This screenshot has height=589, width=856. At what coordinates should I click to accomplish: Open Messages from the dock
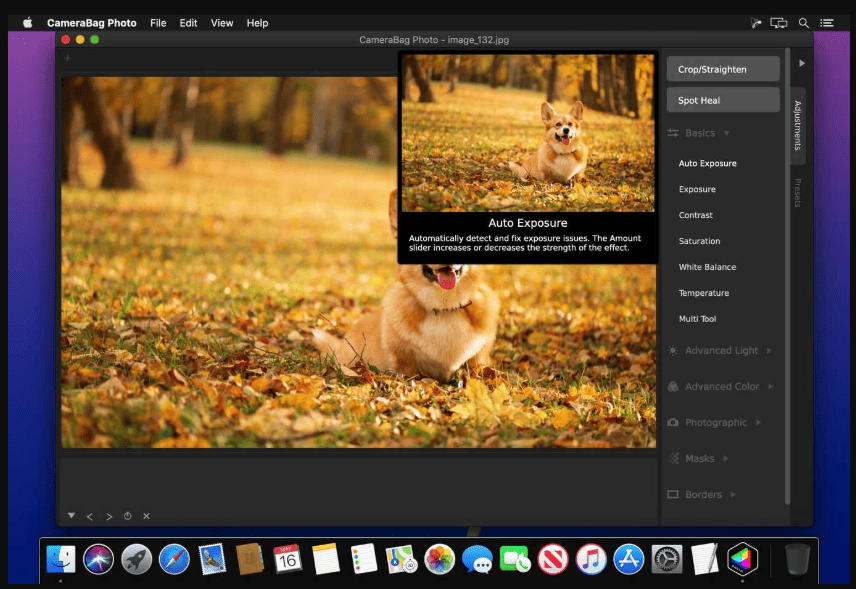(x=477, y=559)
